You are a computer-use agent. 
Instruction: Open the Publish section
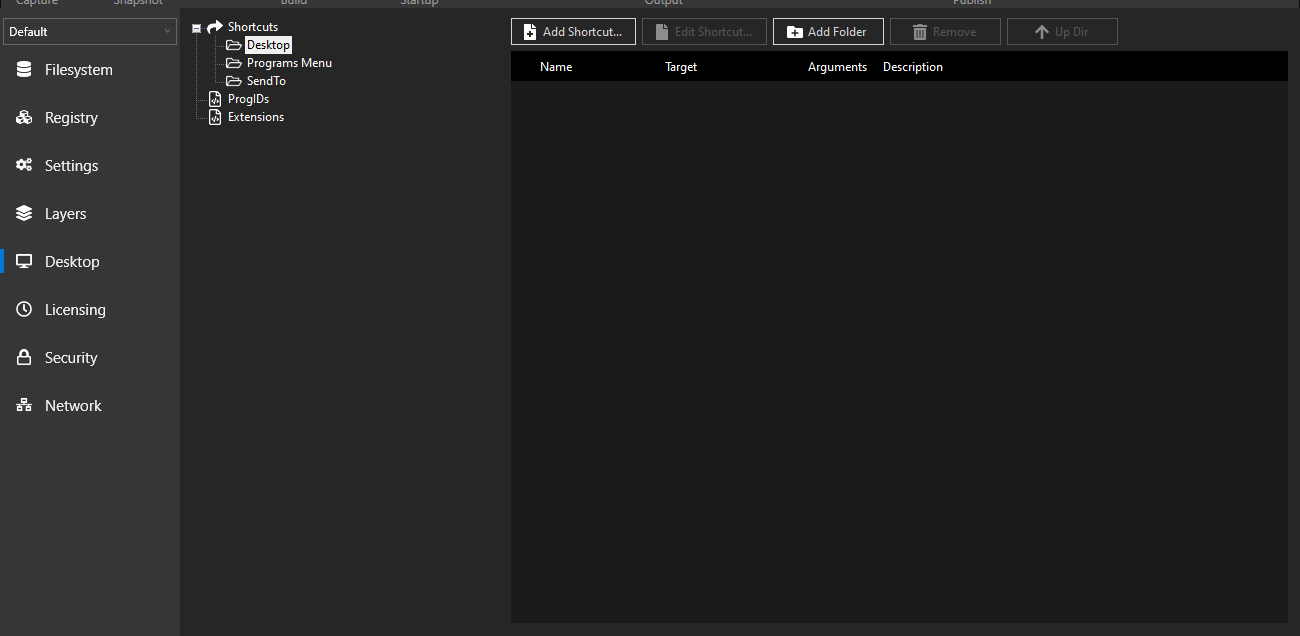point(971,3)
